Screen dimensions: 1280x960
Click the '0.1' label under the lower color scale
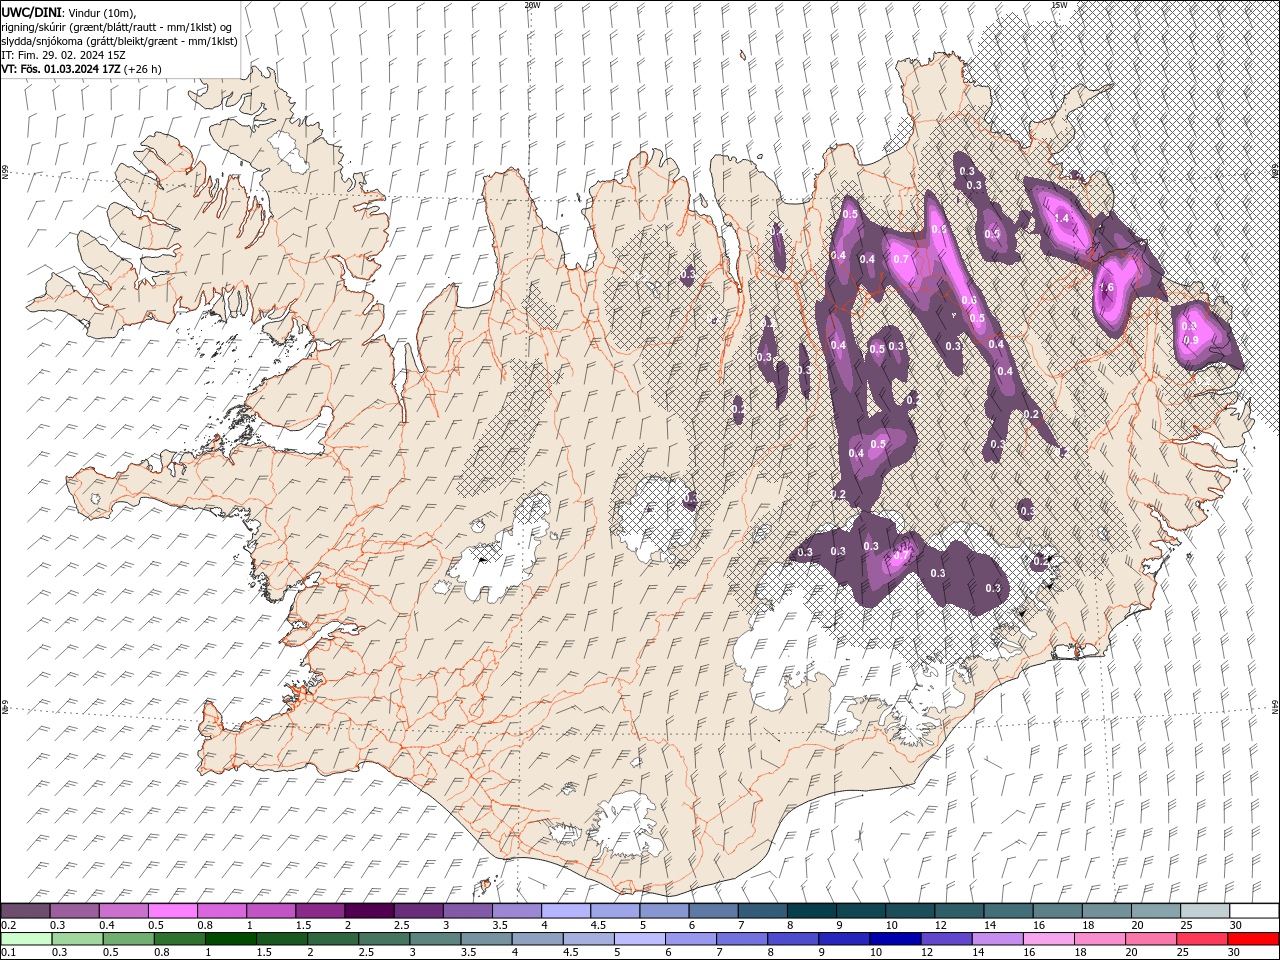(x=8, y=952)
